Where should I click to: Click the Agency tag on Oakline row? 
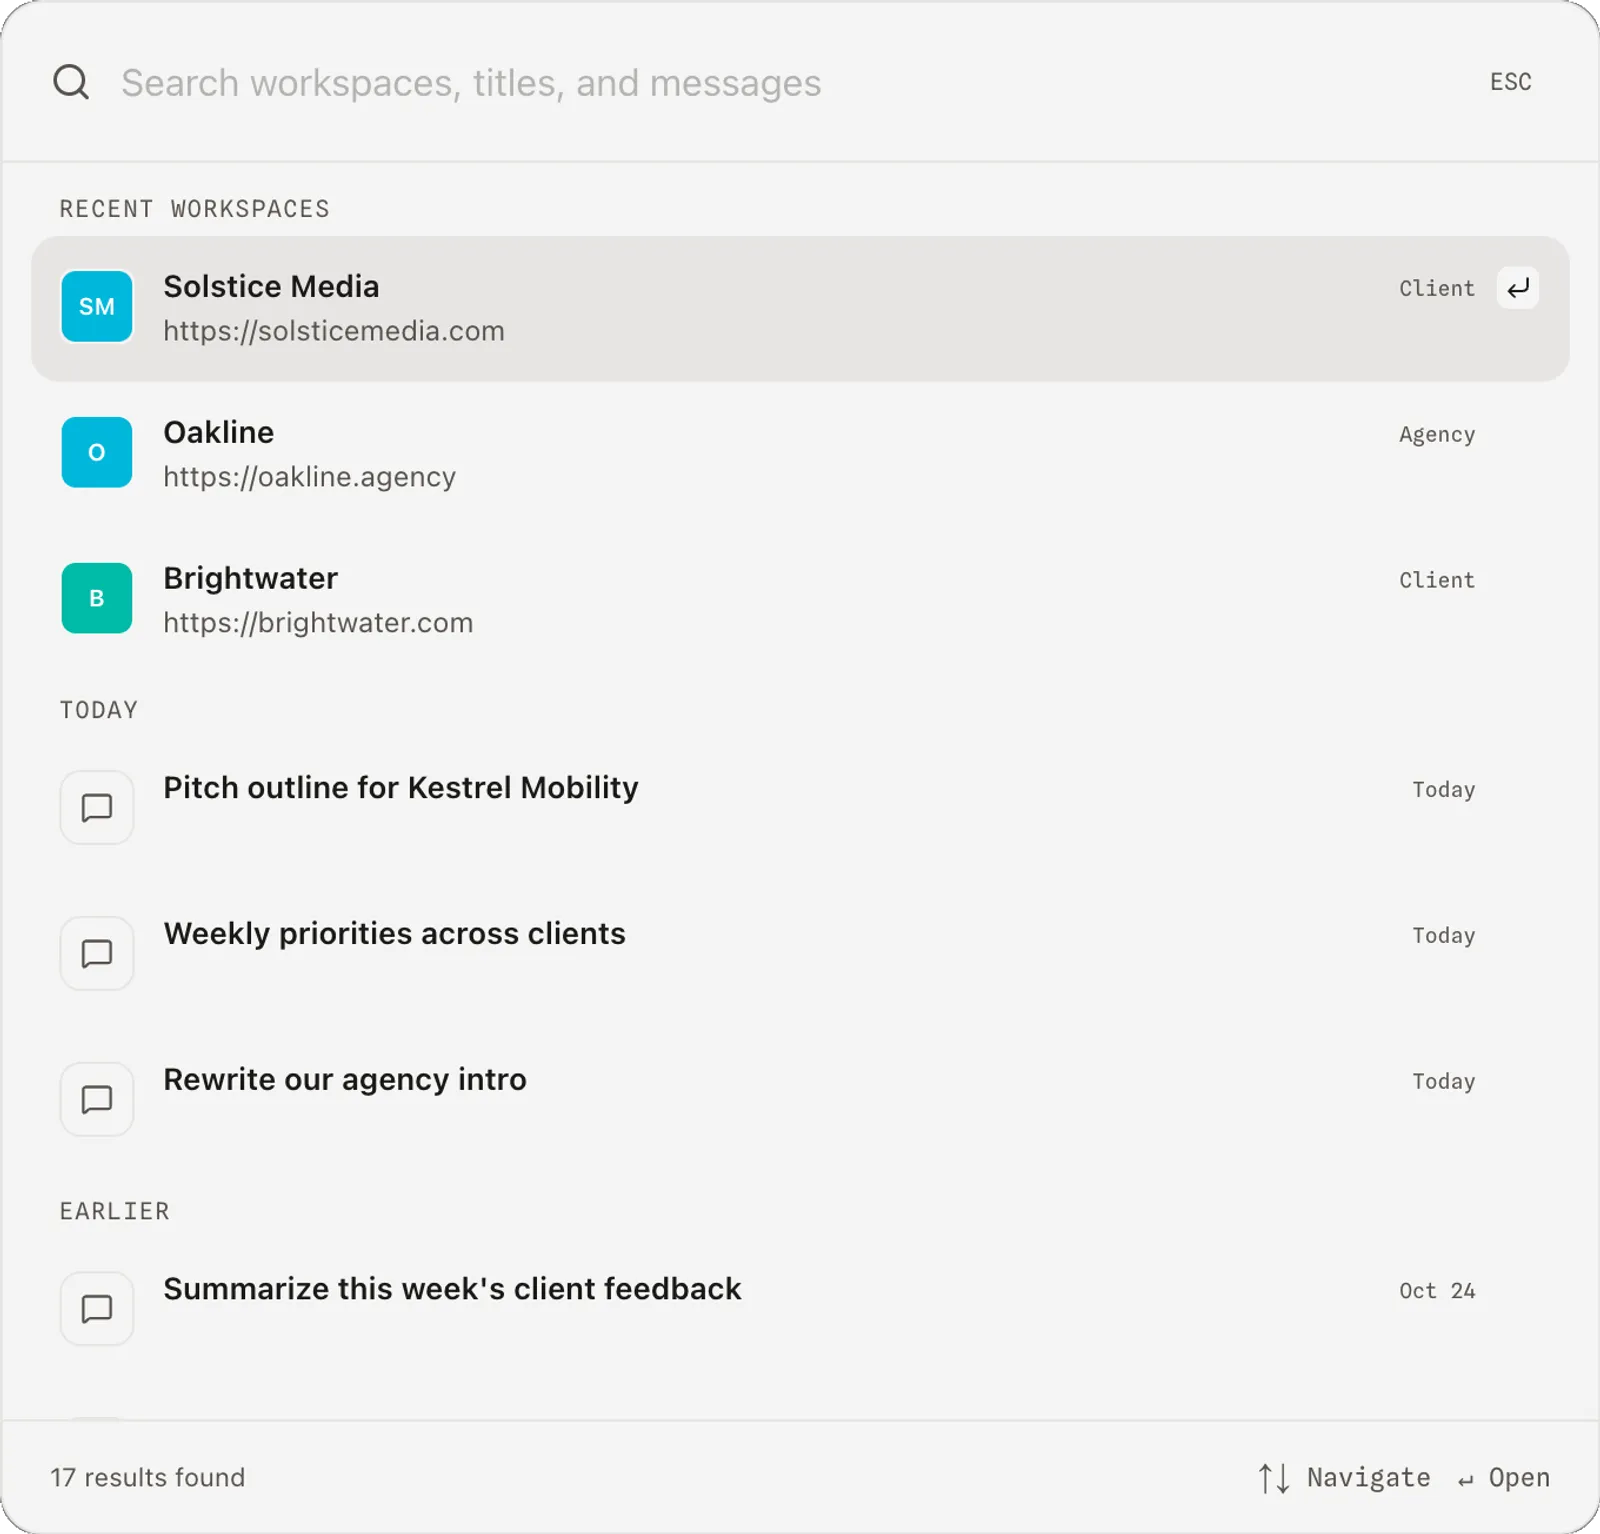pyautogui.click(x=1436, y=435)
